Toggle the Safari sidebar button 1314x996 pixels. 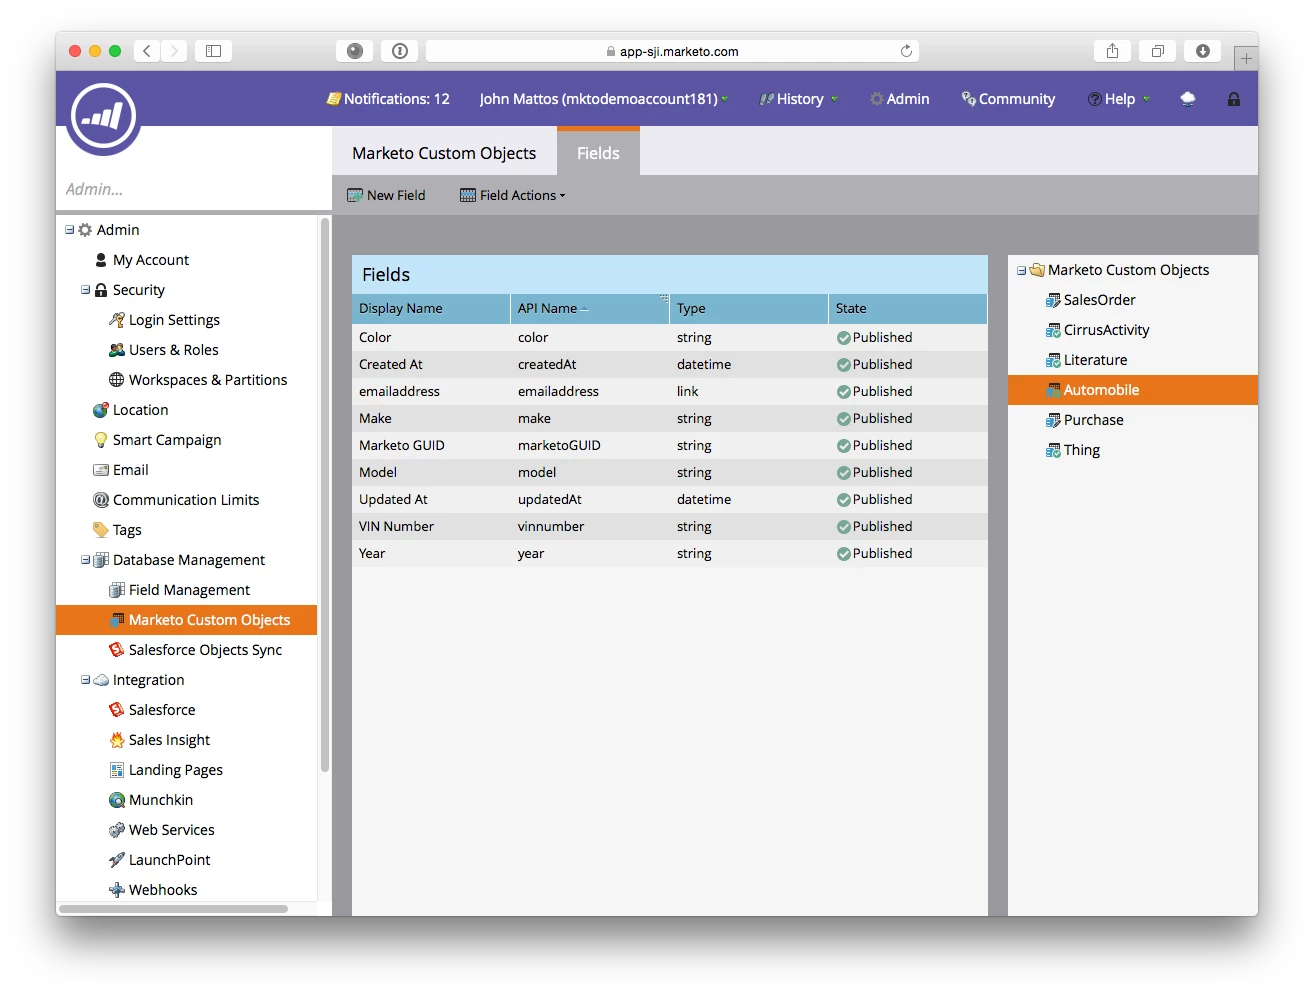[x=213, y=51]
